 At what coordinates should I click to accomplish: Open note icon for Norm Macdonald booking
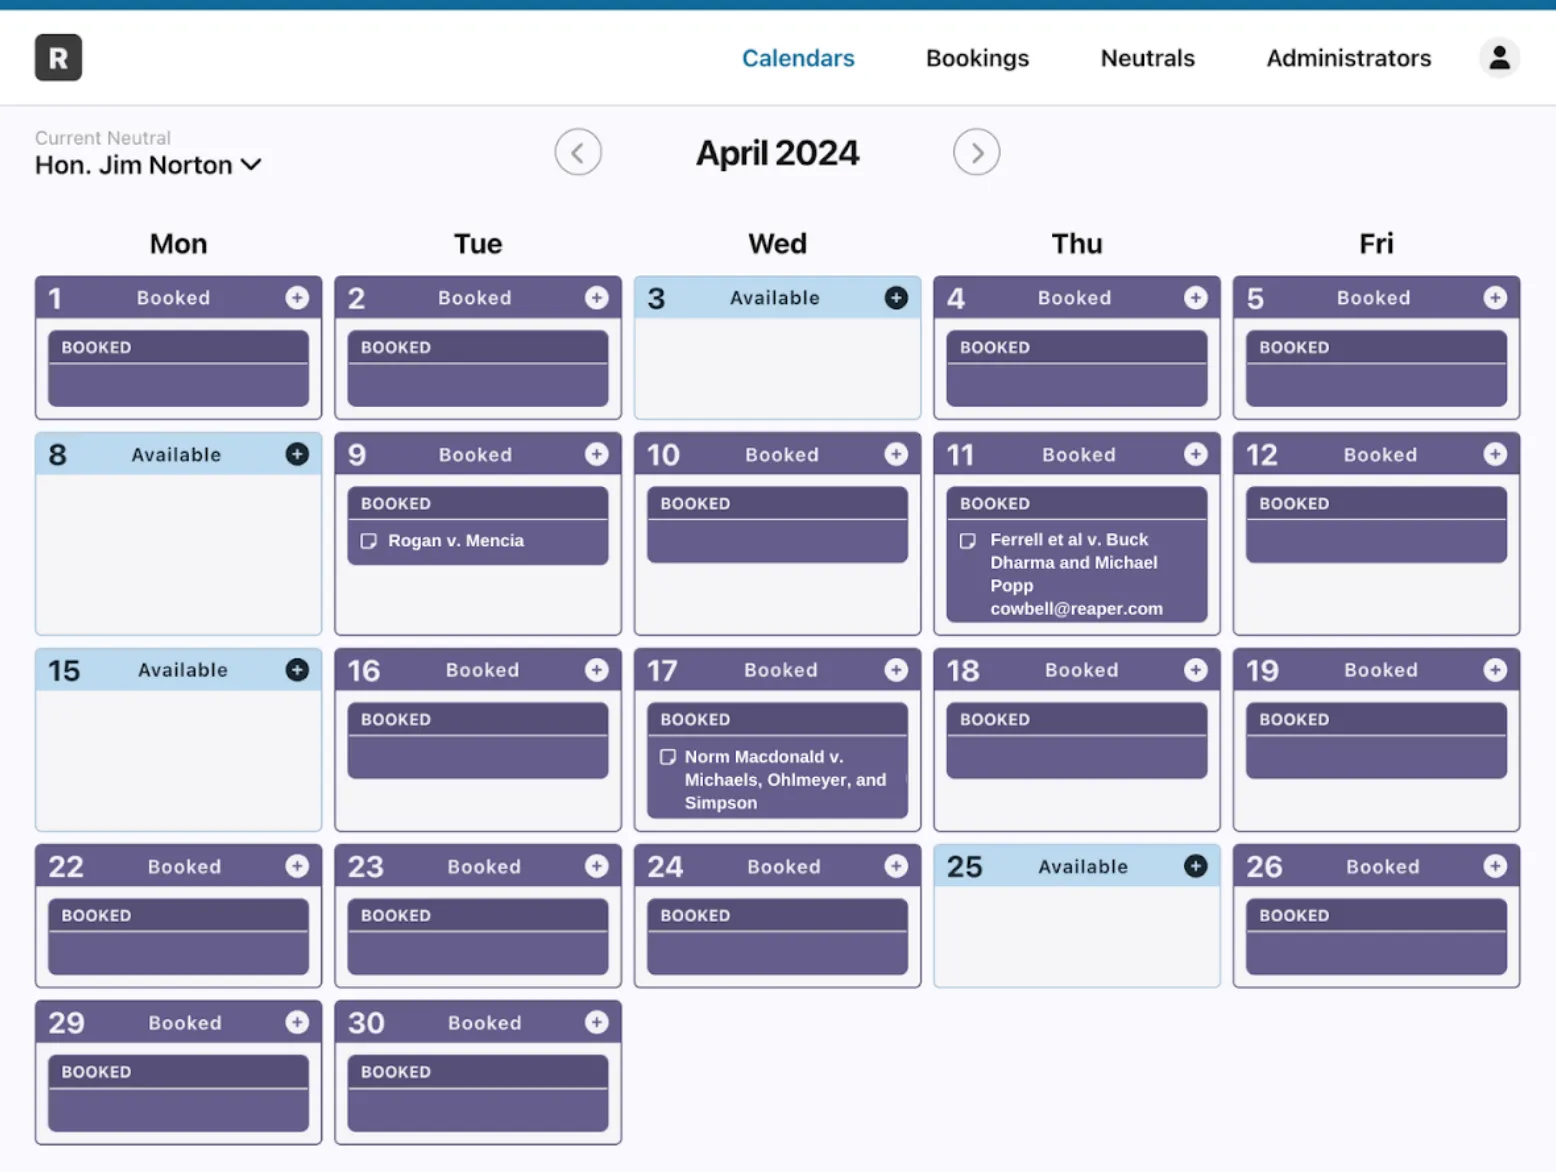(x=668, y=757)
